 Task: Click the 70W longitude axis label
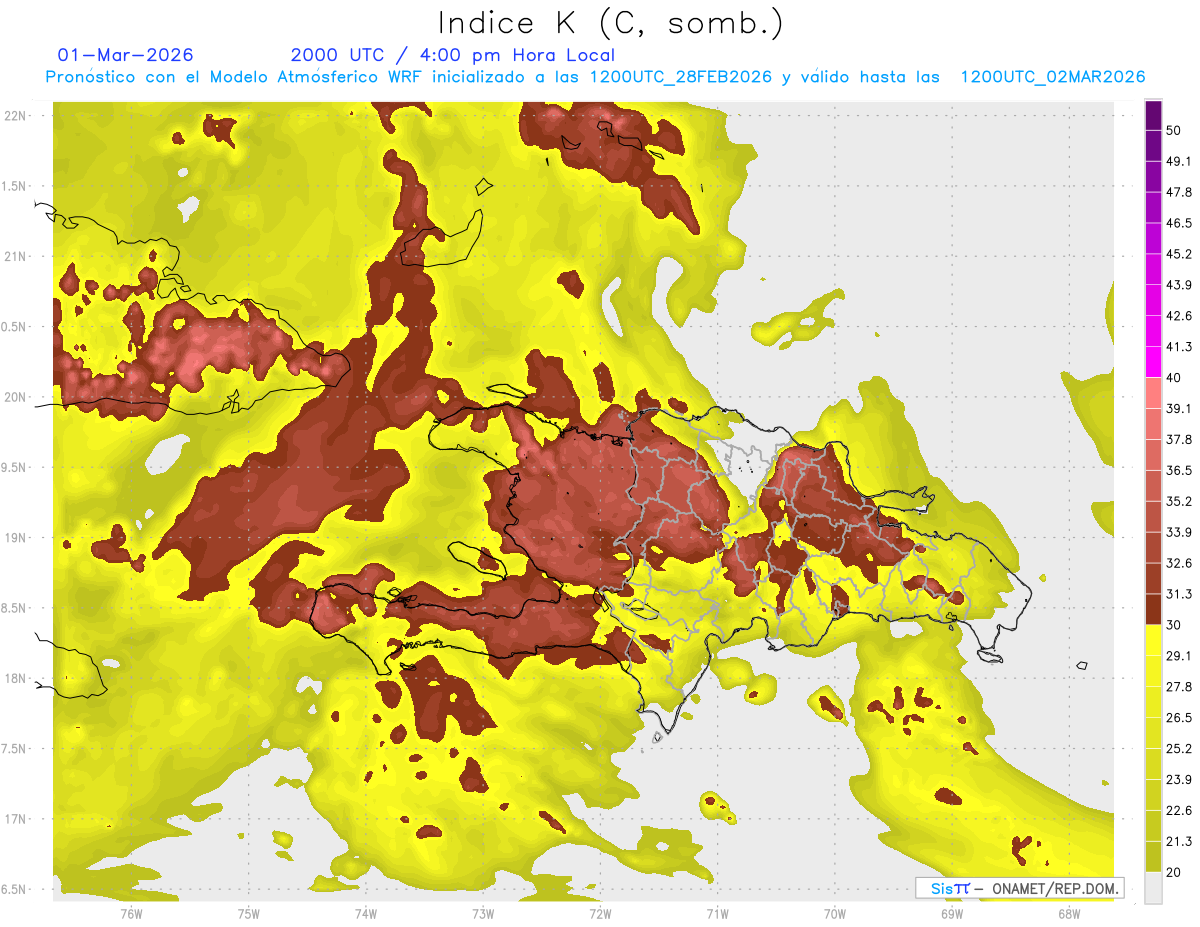pos(835,913)
